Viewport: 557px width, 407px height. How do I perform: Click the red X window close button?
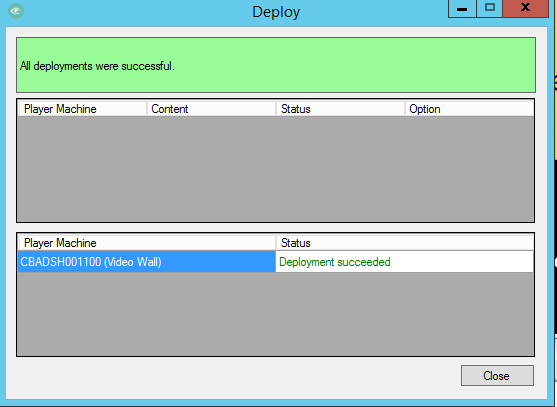(x=525, y=9)
